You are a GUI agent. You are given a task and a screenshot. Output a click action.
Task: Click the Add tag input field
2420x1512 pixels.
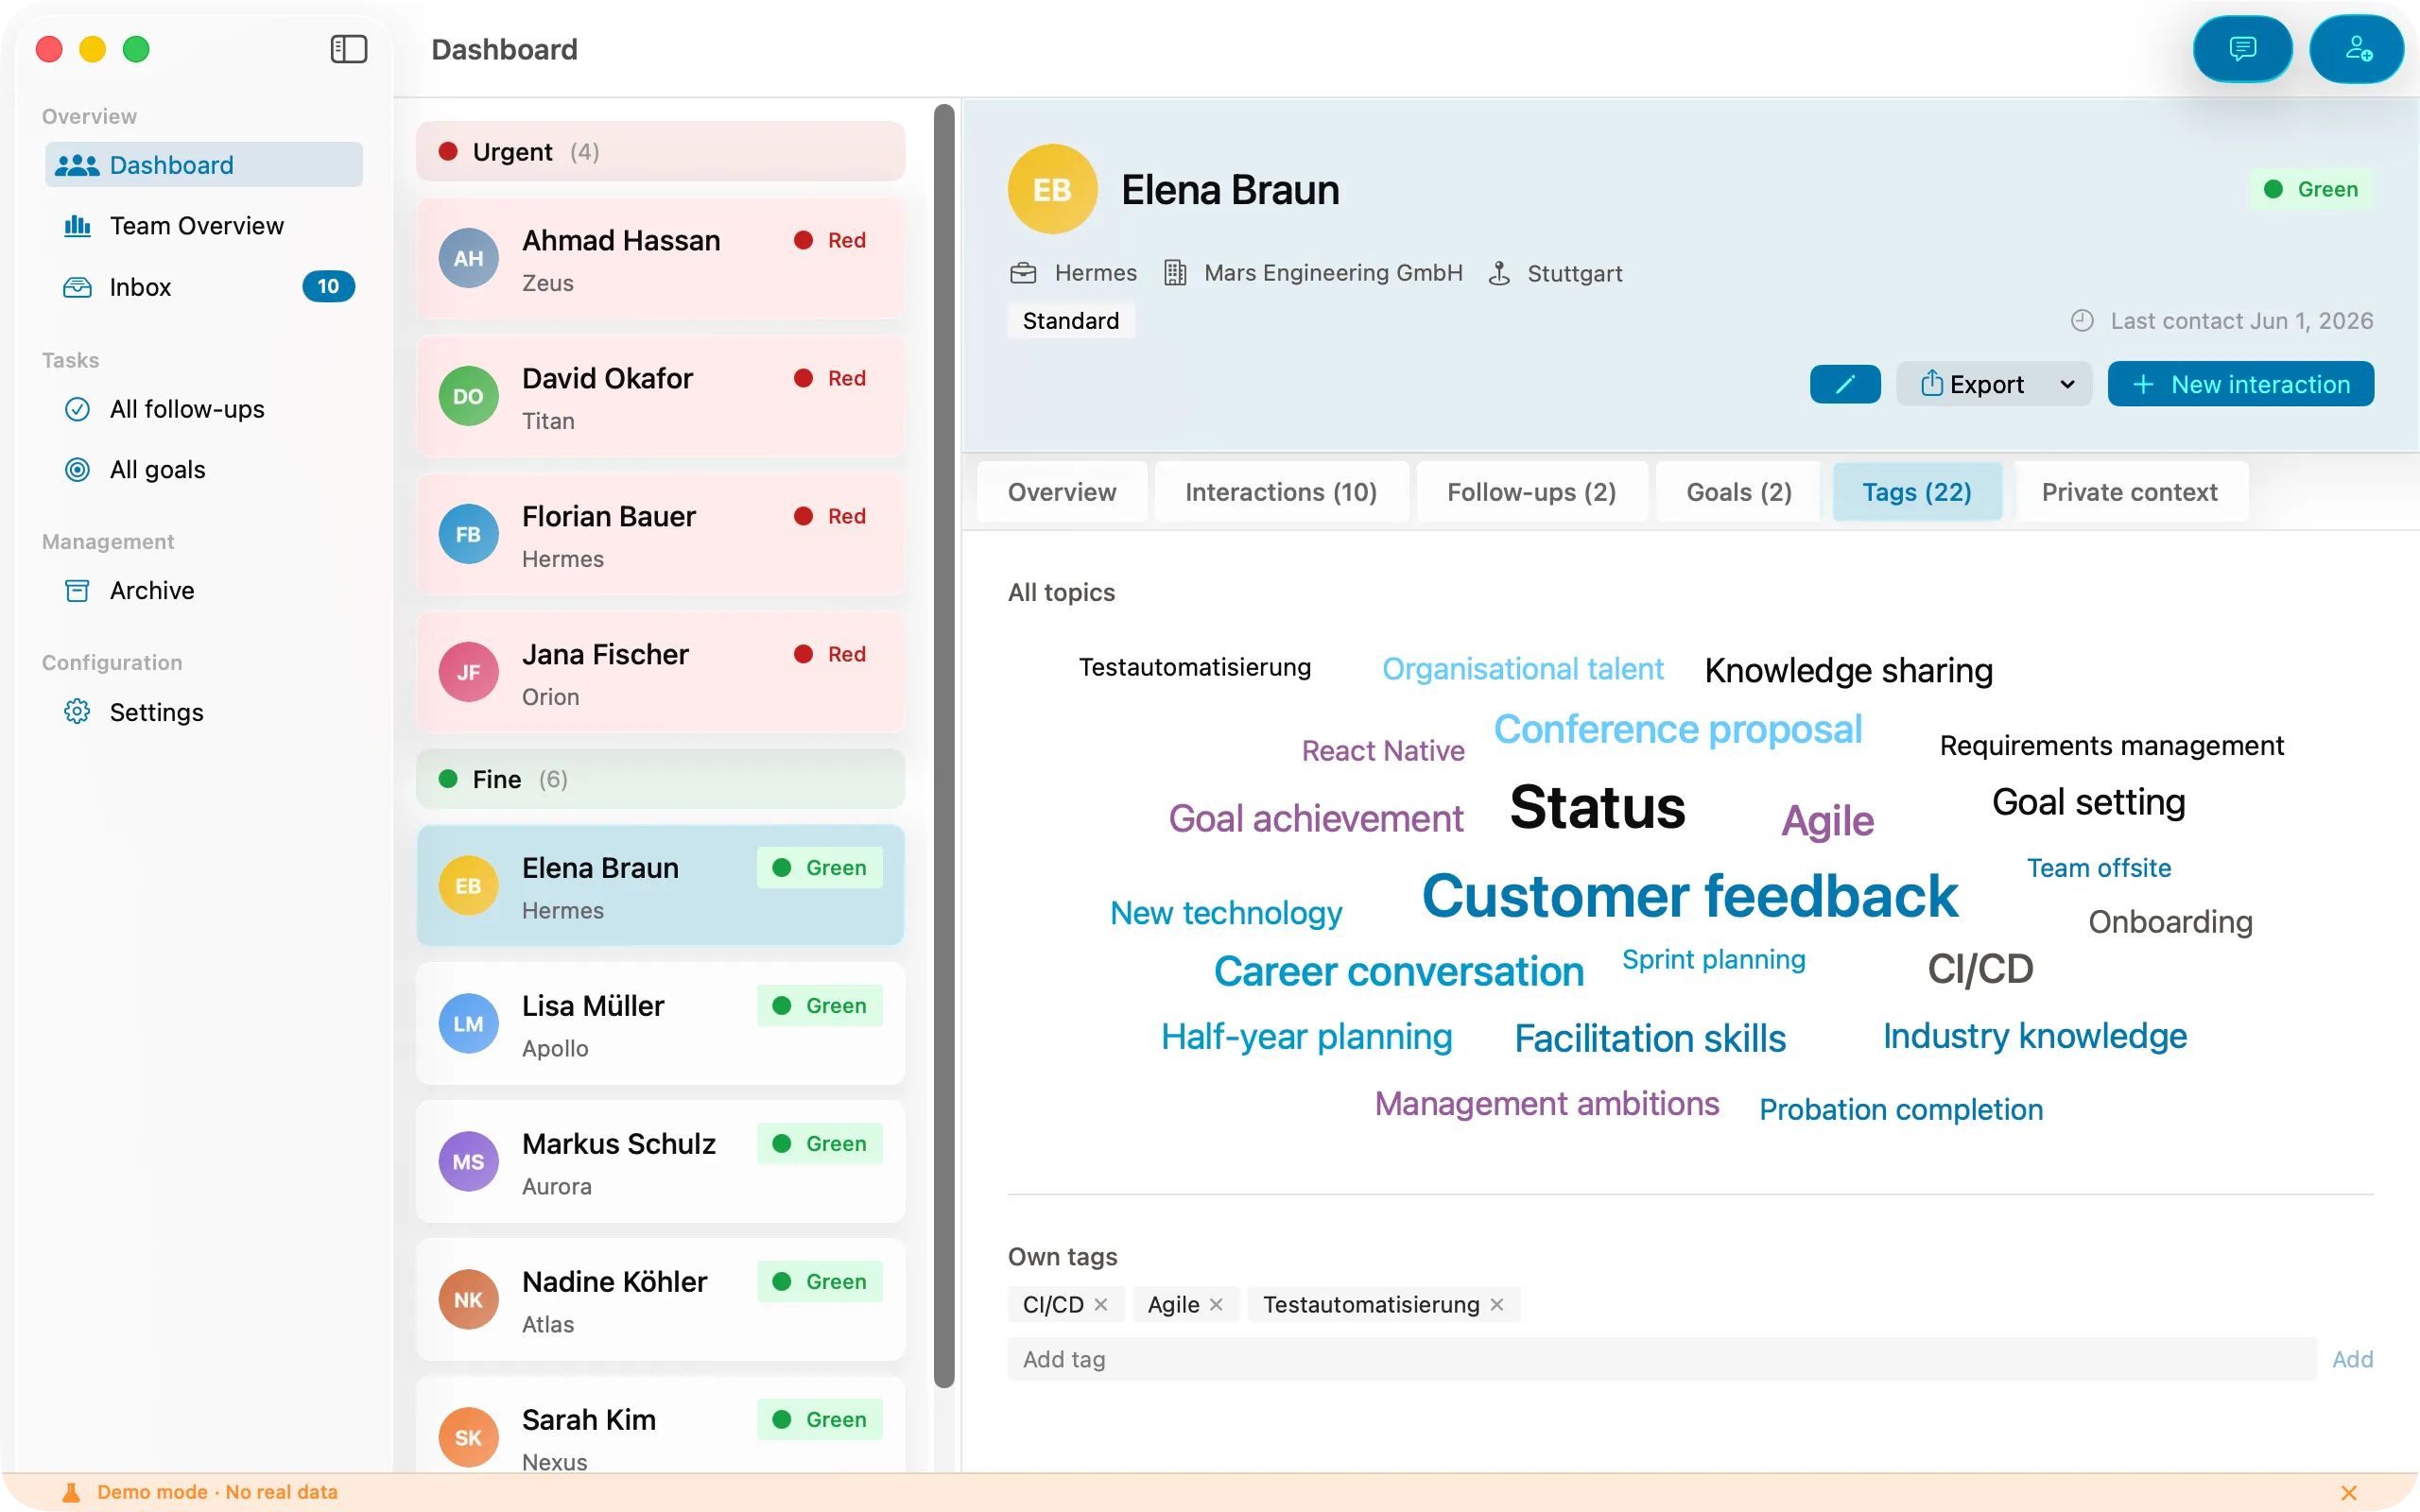1661,1359
